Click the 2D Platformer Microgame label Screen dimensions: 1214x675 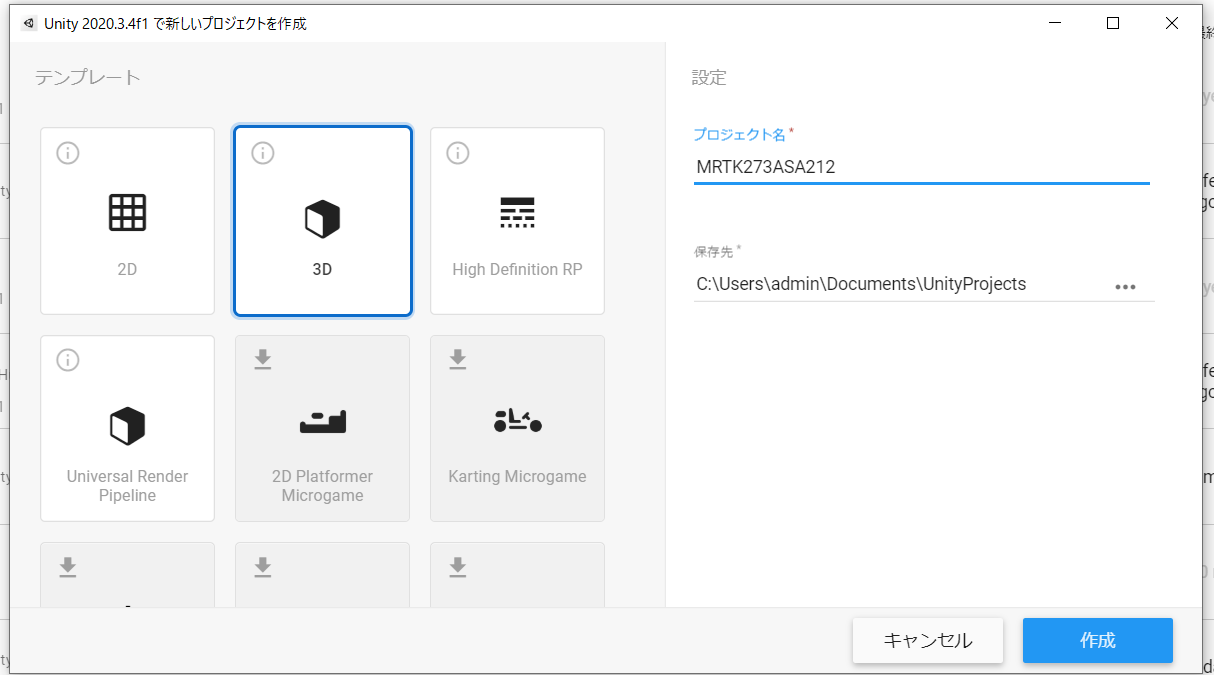pyautogui.click(x=322, y=486)
